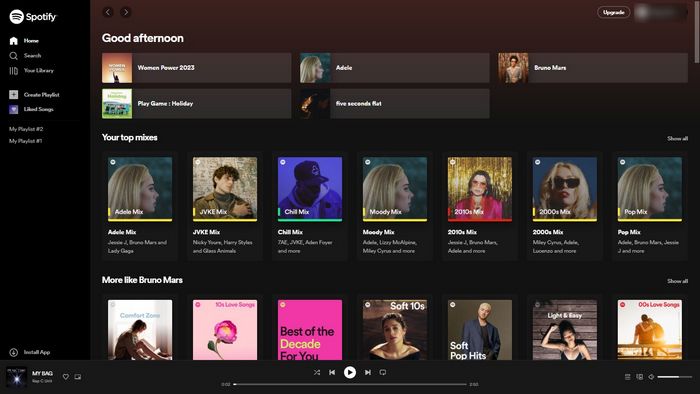This screenshot has height=394, width=700.
Task: Click MY BAG song title
Action: (42, 373)
